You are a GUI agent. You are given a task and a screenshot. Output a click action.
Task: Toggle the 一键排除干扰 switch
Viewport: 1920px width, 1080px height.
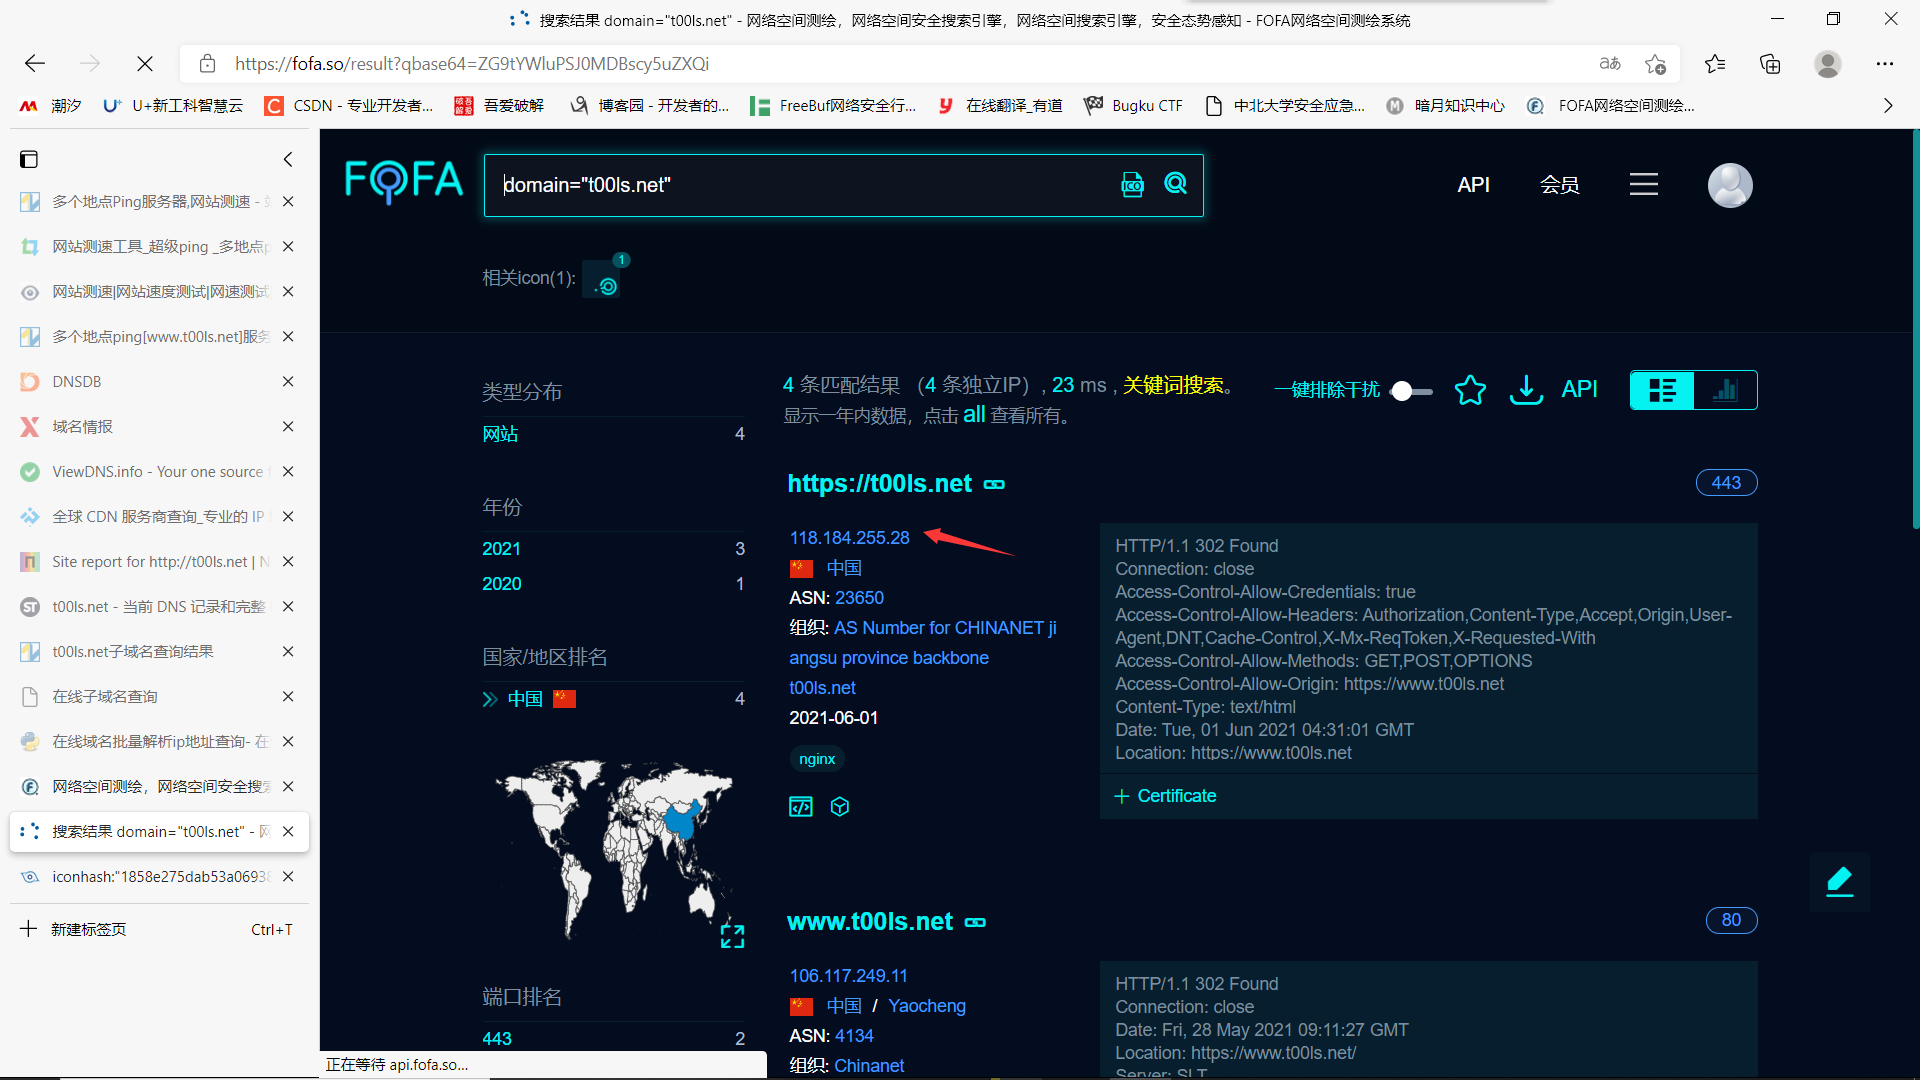click(1411, 391)
